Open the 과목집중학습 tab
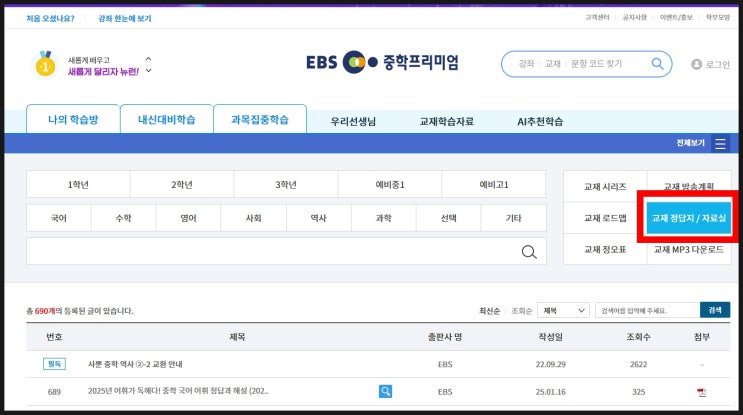This screenshot has height=415, width=743. point(260,119)
